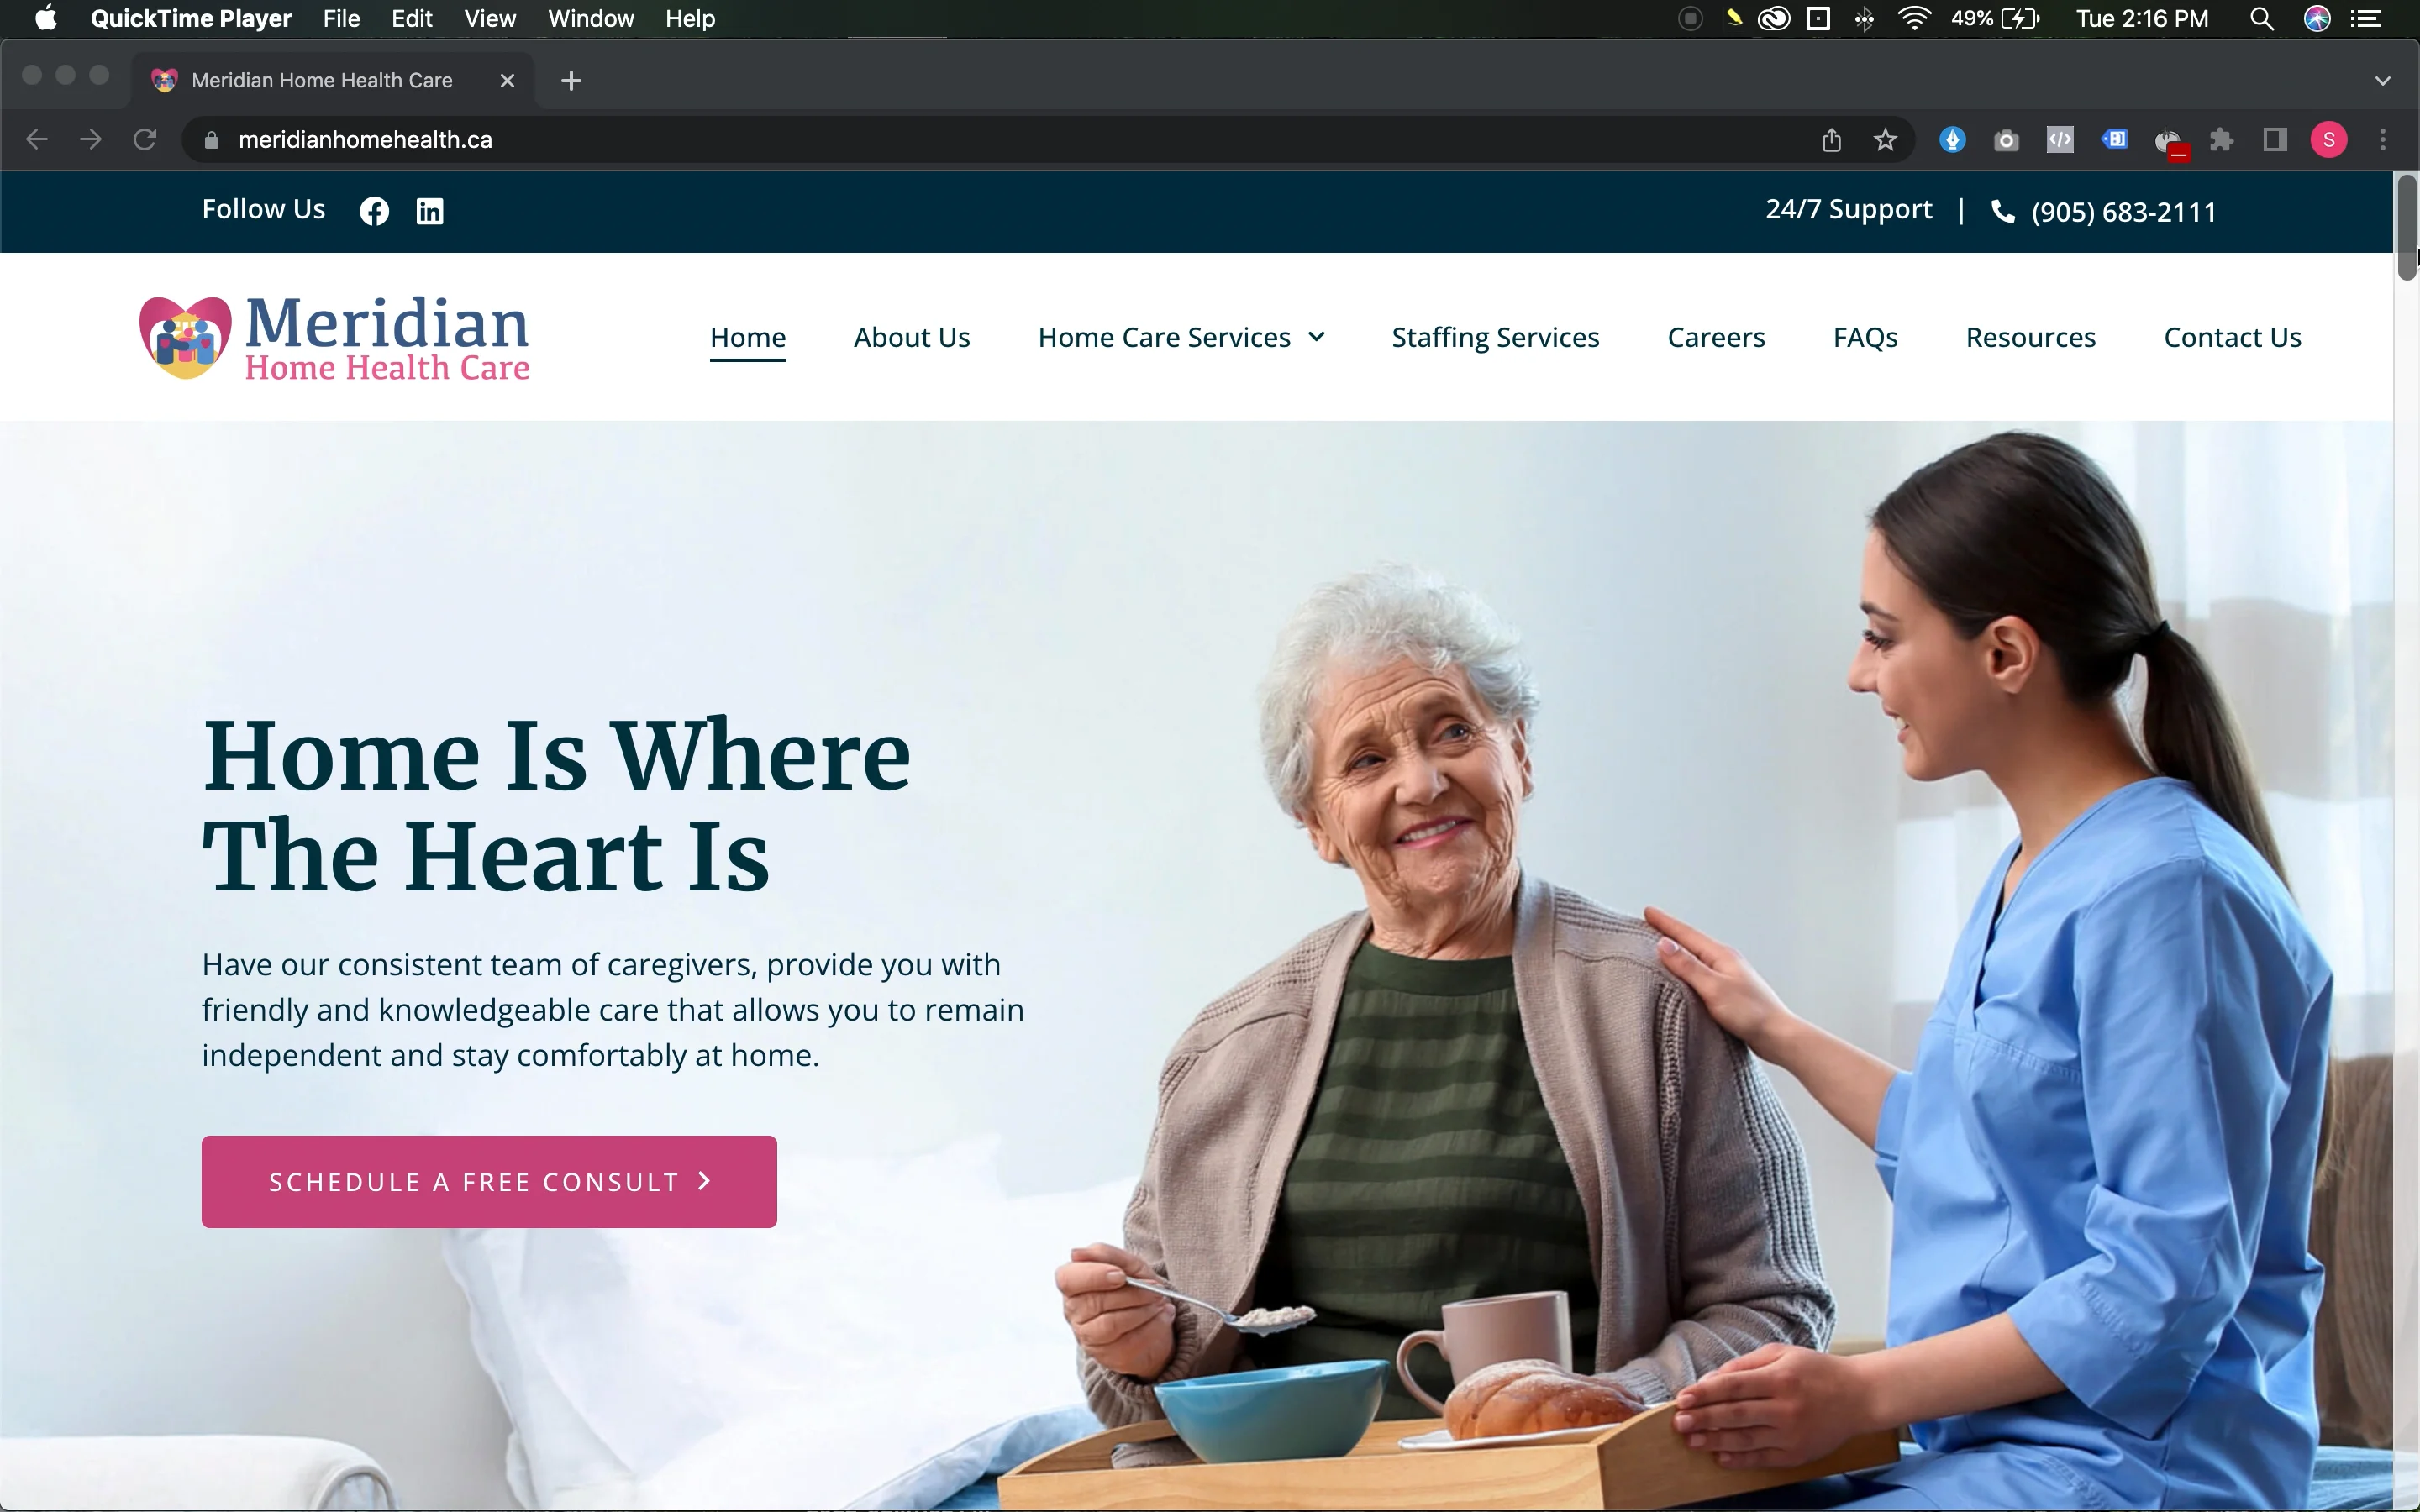
Task: Open the Facebook page icon
Action: pyautogui.click(x=374, y=211)
